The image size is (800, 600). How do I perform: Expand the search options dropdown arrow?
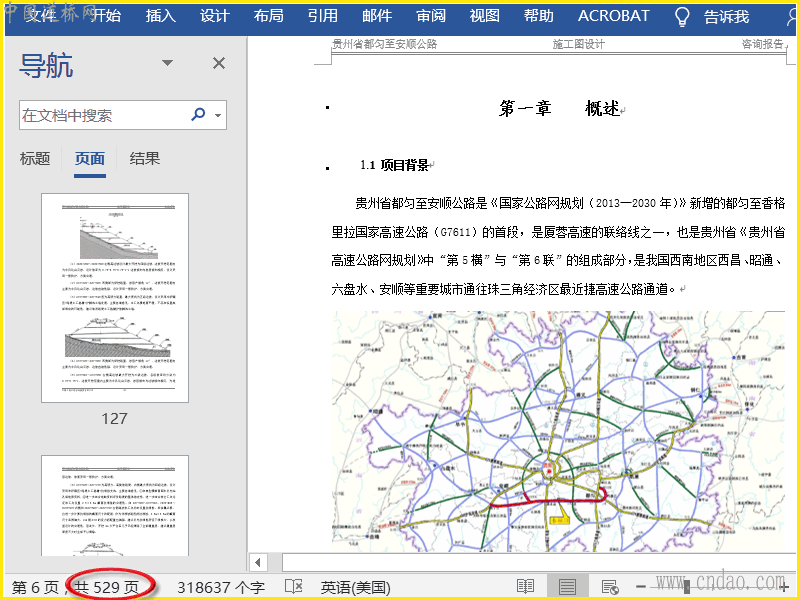(x=218, y=115)
